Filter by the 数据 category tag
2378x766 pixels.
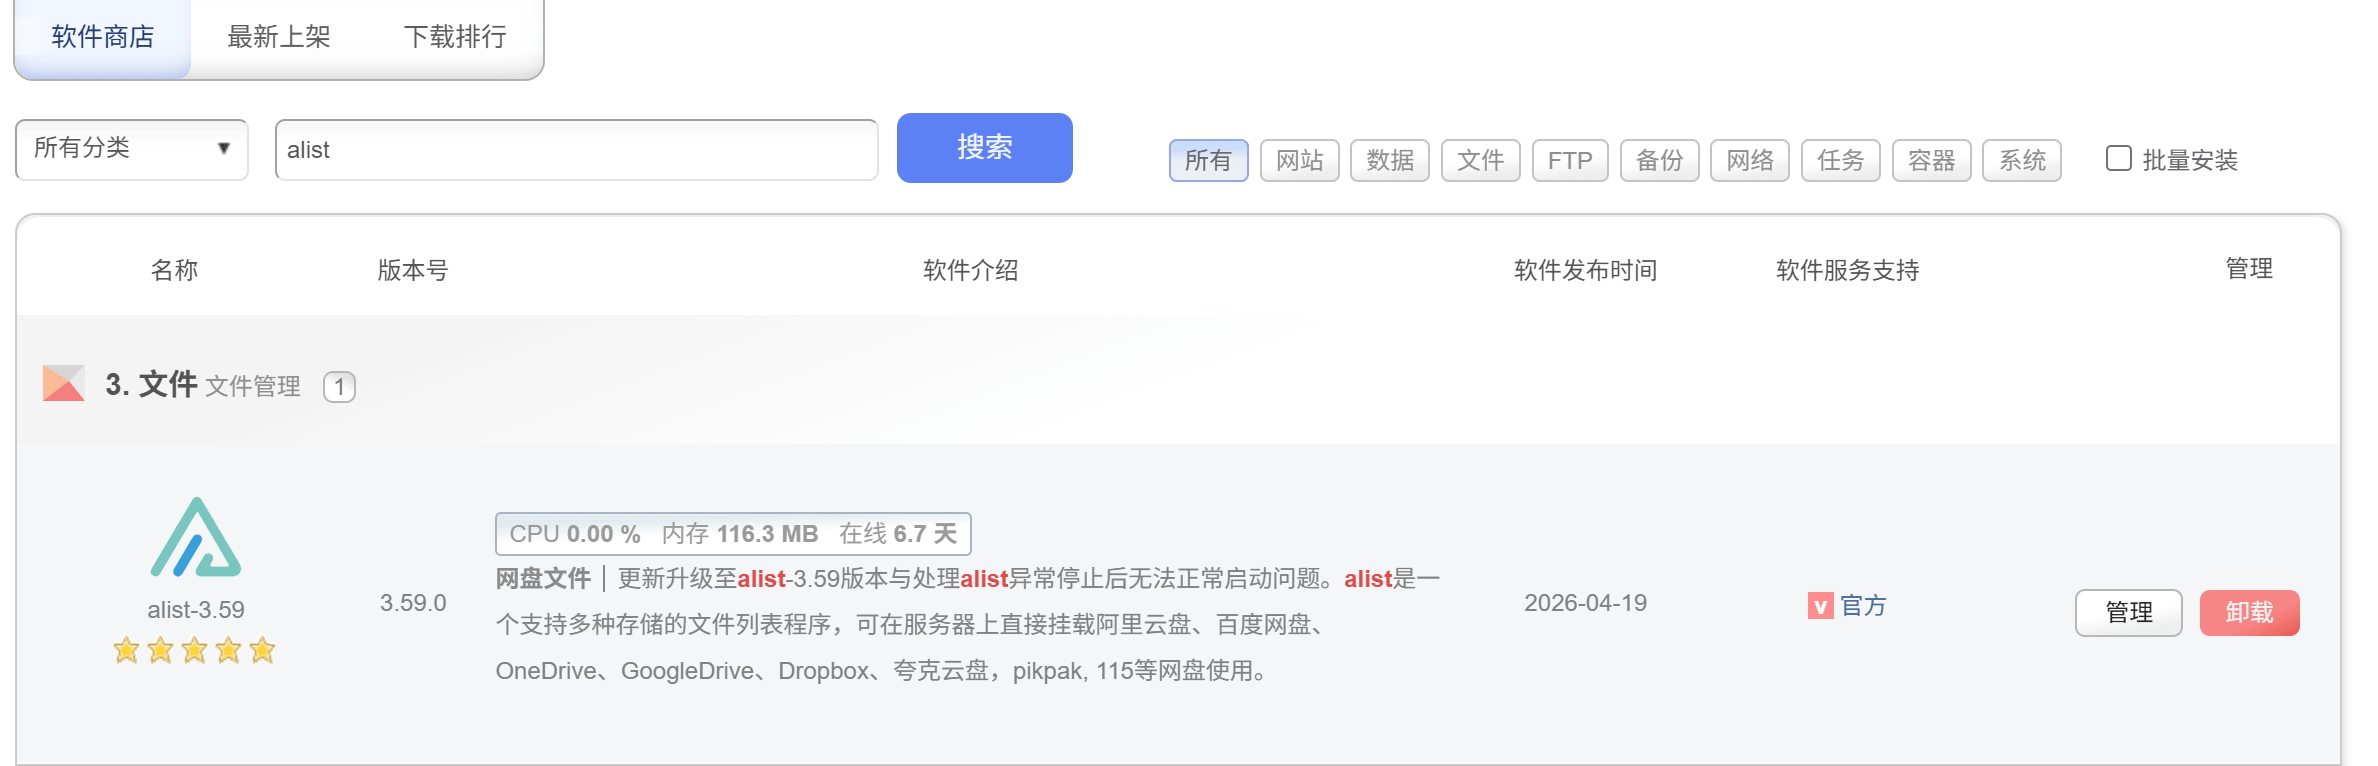1390,160
